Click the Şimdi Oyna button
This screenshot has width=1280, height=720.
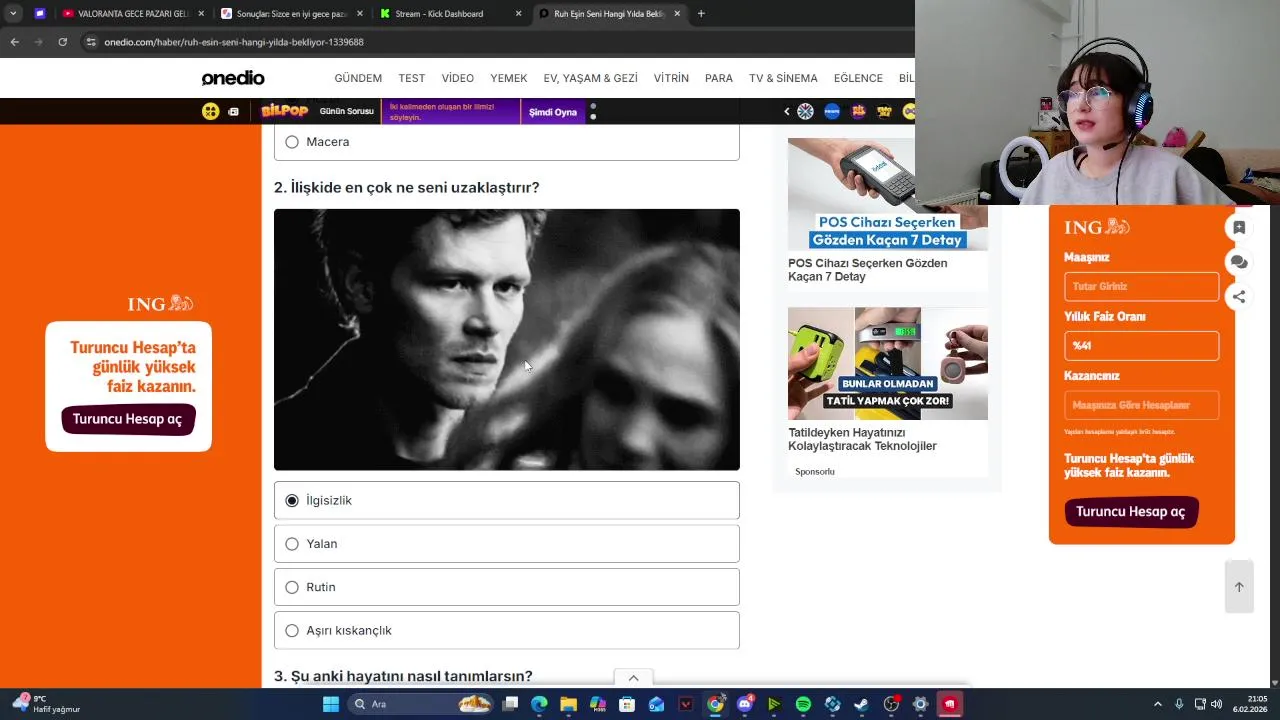553,112
